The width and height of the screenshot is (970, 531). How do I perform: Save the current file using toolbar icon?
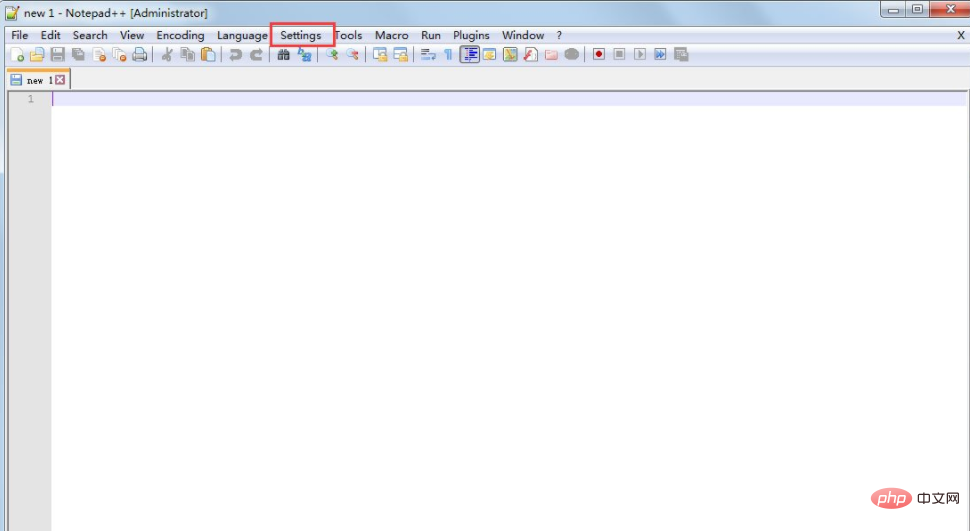(58, 54)
